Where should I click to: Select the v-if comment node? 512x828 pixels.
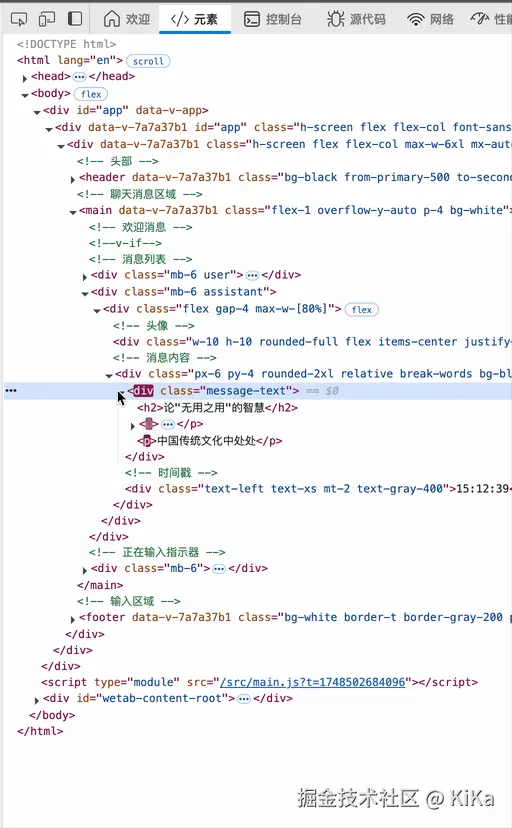(x=125, y=243)
